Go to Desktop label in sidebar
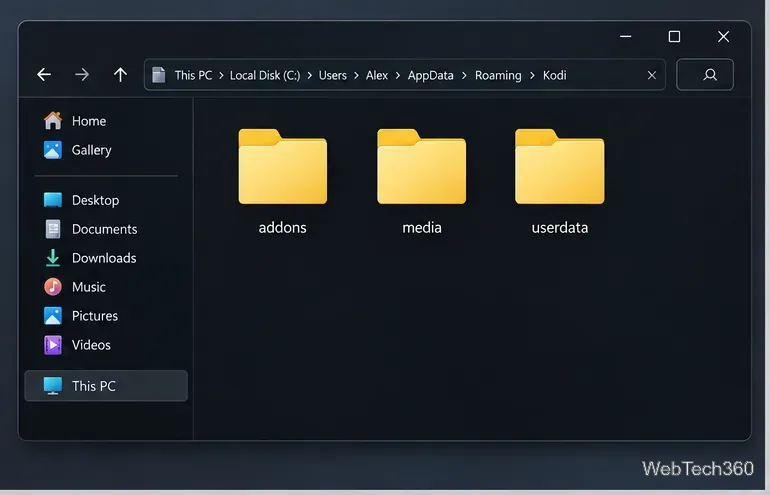Viewport: 770px width, 495px height. (95, 200)
